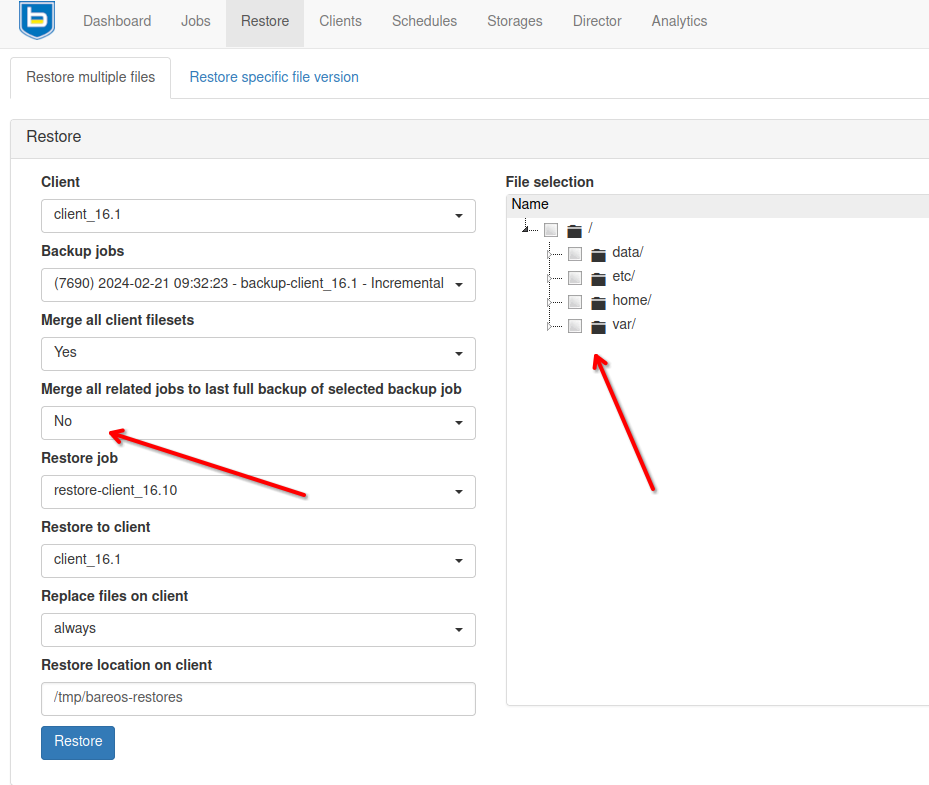This screenshot has height=785, width=929.
Task: Click the home/ folder icon
Action: (598, 302)
